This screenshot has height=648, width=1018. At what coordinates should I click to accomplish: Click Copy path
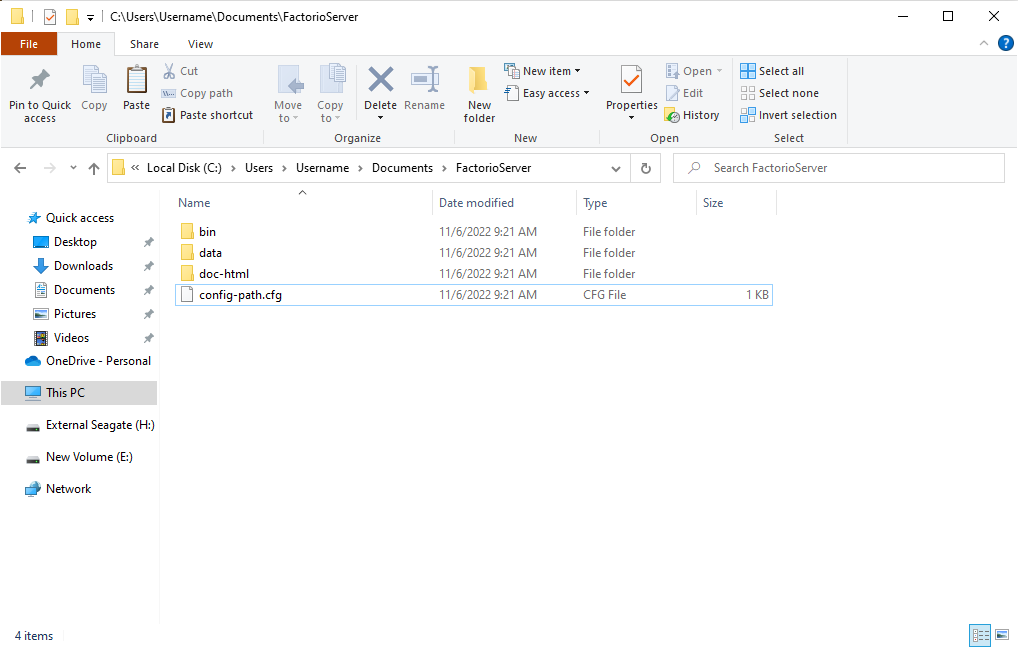[x=197, y=93]
